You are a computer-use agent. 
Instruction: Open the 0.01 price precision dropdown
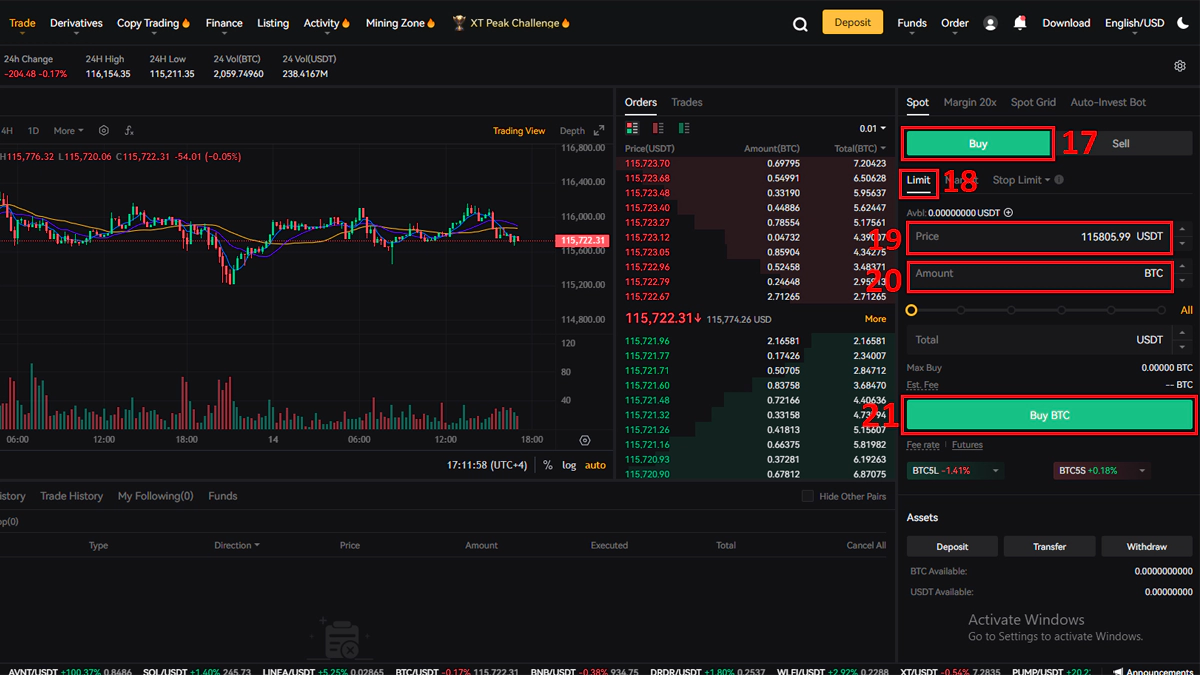point(872,129)
